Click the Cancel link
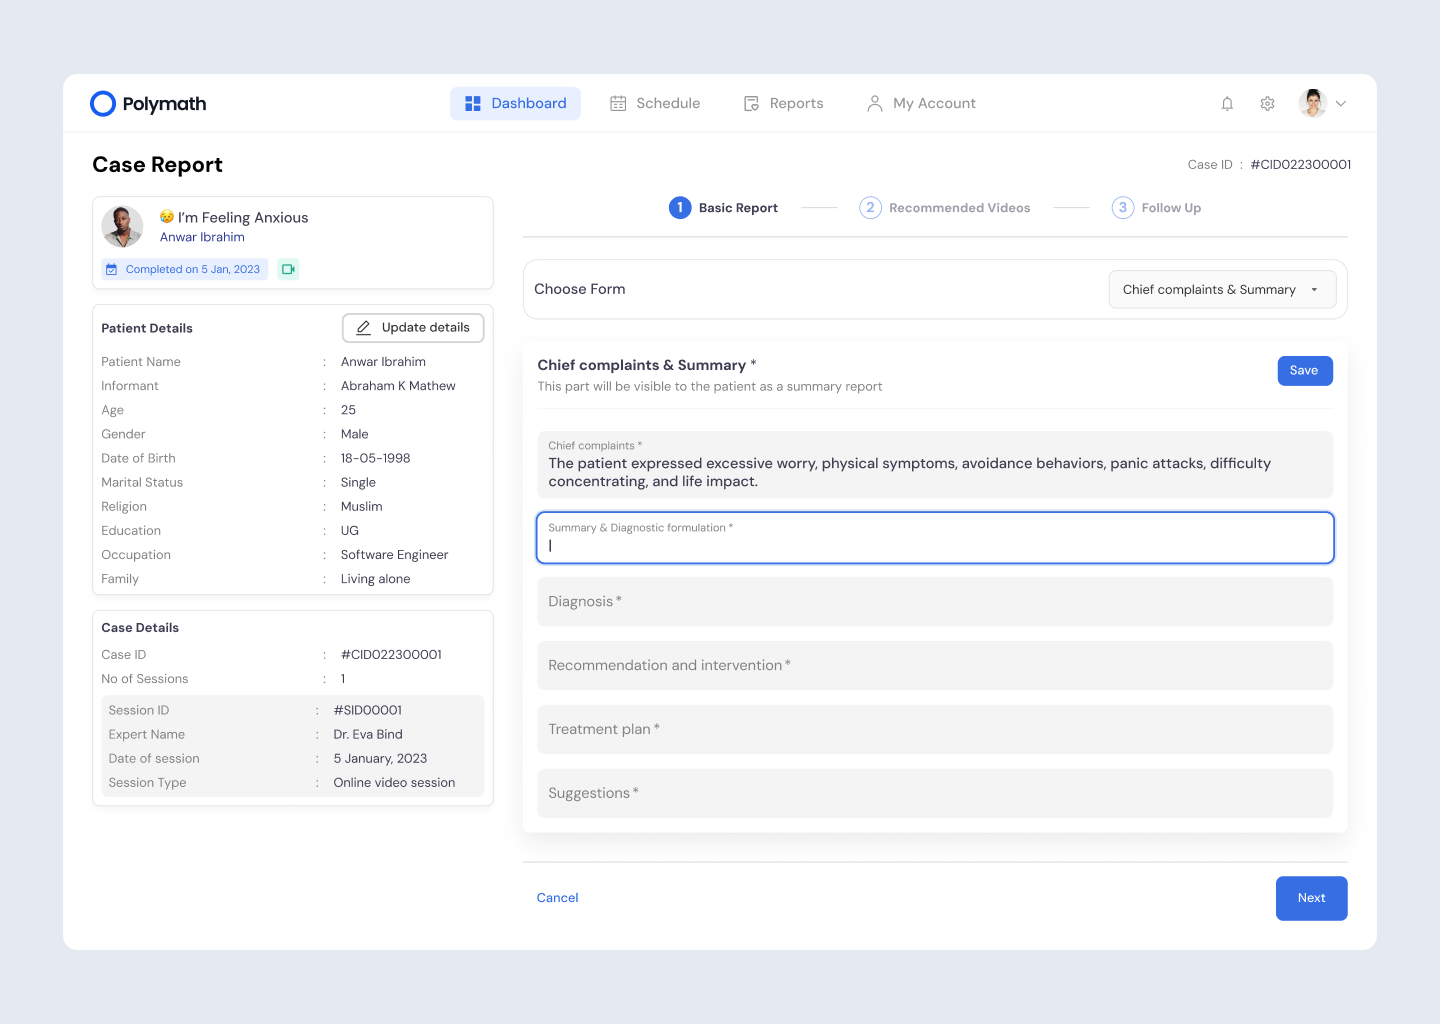Image resolution: width=1440 pixels, height=1024 pixels. (x=557, y=898)
